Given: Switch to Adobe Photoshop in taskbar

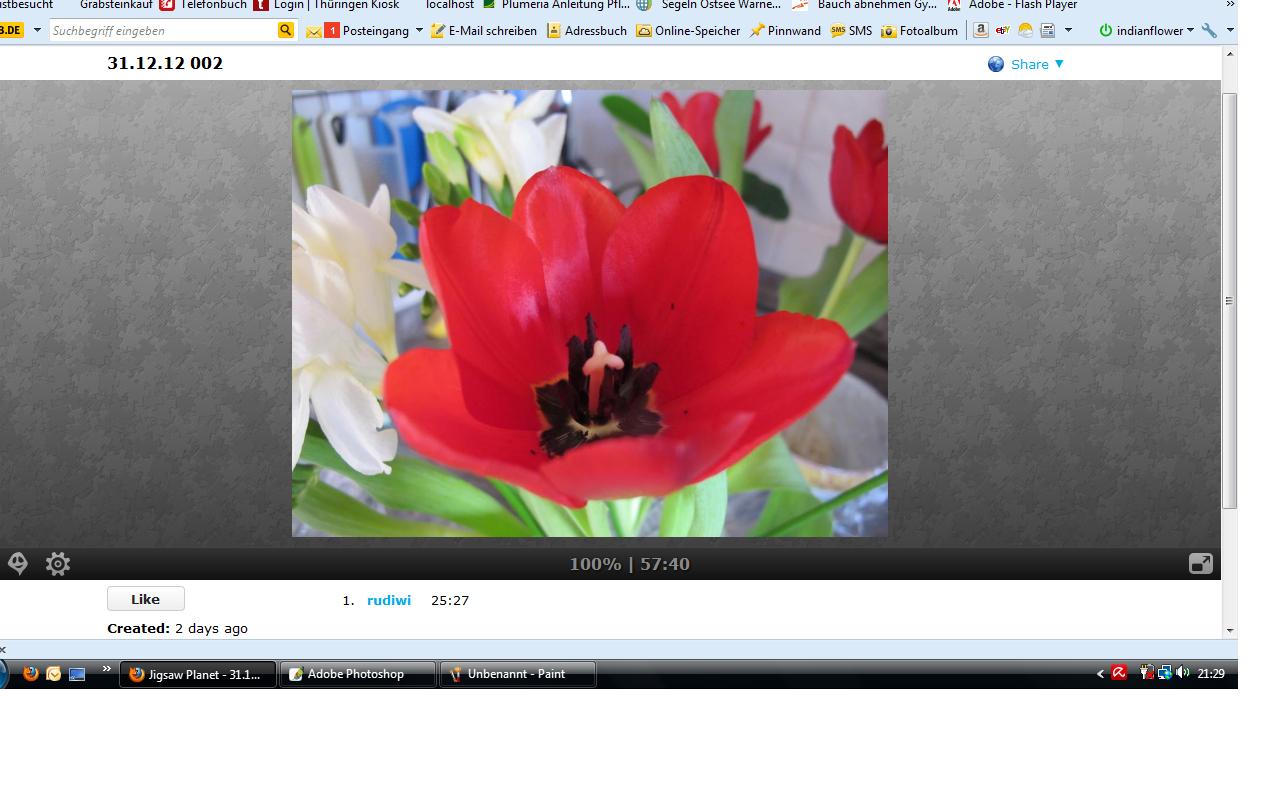Looking at the screenshot, I should pos(357,674).
